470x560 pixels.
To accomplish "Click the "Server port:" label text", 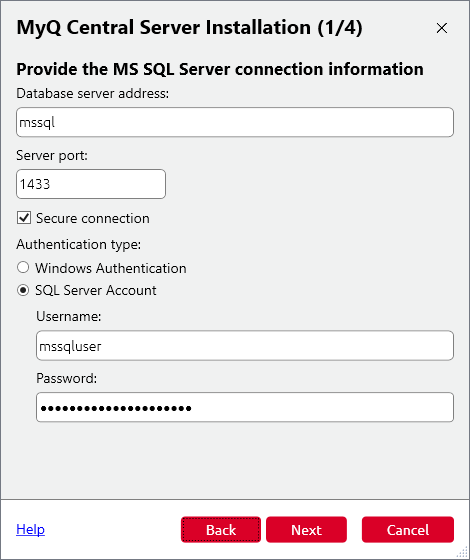I will tap(52, 155).
